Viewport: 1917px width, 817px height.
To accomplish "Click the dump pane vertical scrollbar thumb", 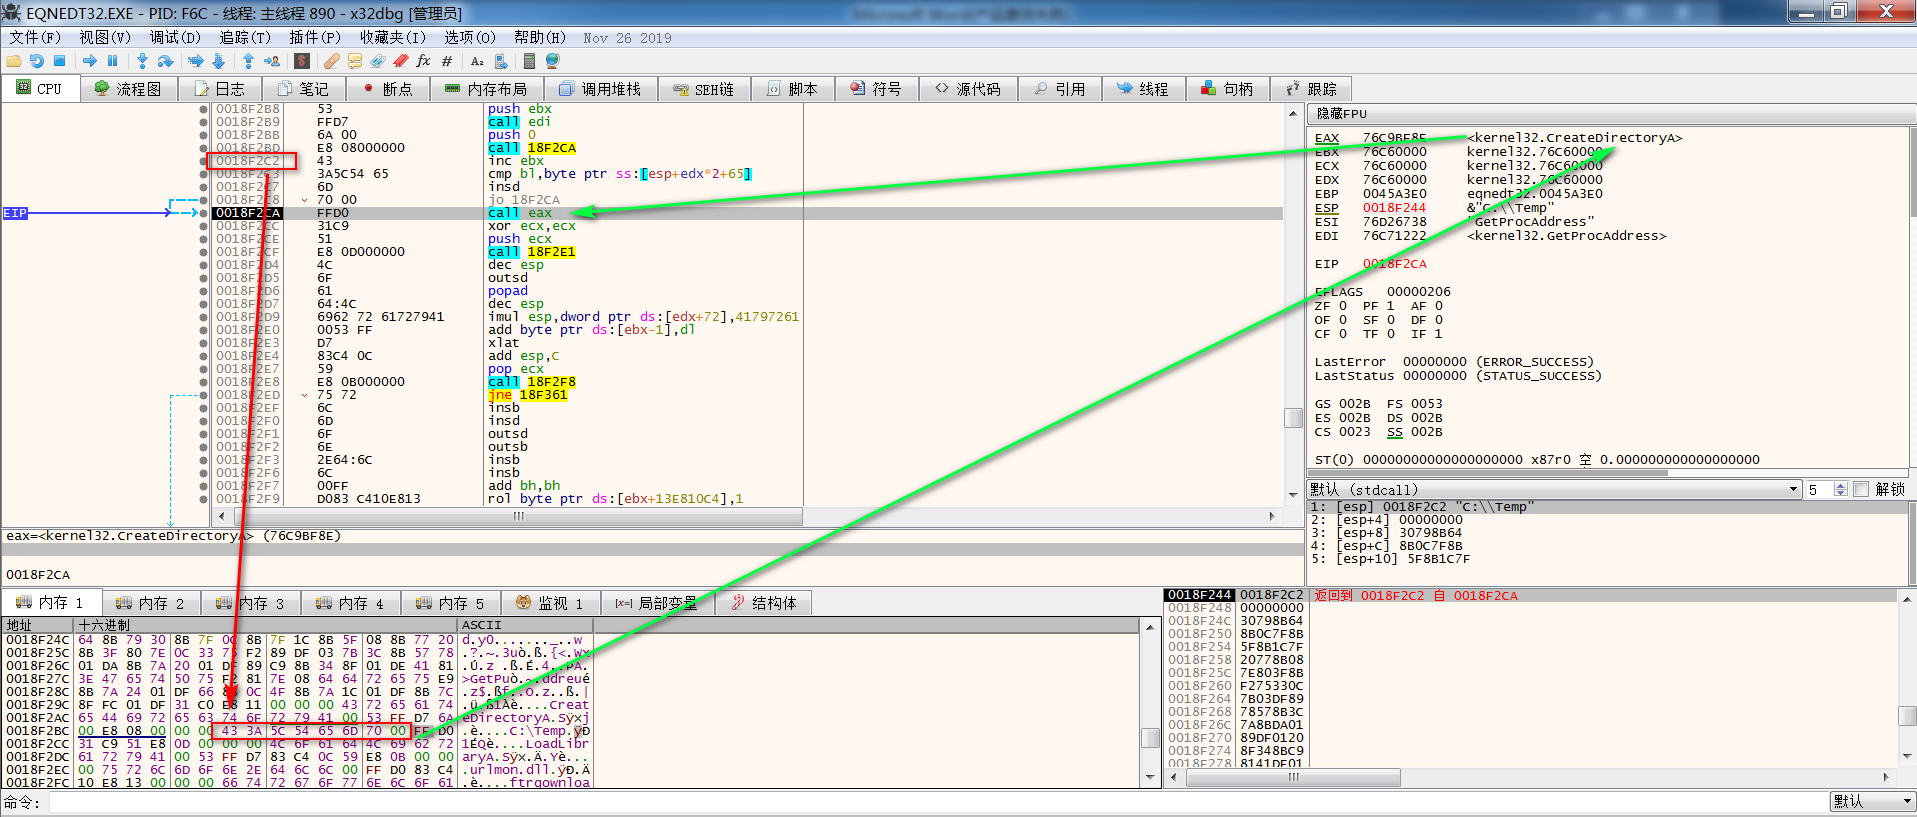I will coord(1150,737).
